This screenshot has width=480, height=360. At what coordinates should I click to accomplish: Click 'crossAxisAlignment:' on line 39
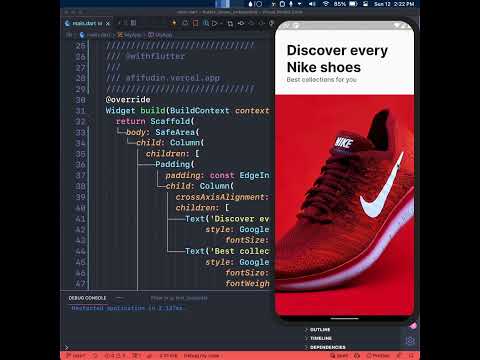[222, 197]
